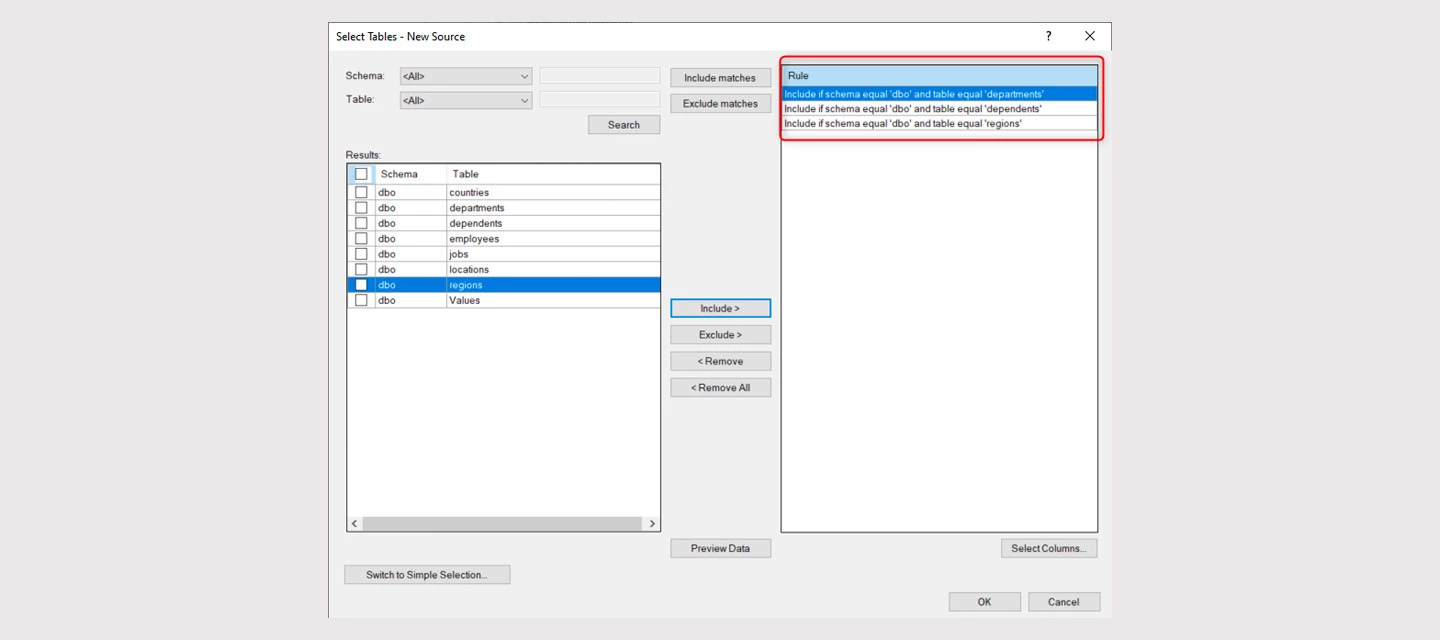This screenshot has width=1440, height=640.
Task: Confirm with the OK button
Action: [985, 602]
